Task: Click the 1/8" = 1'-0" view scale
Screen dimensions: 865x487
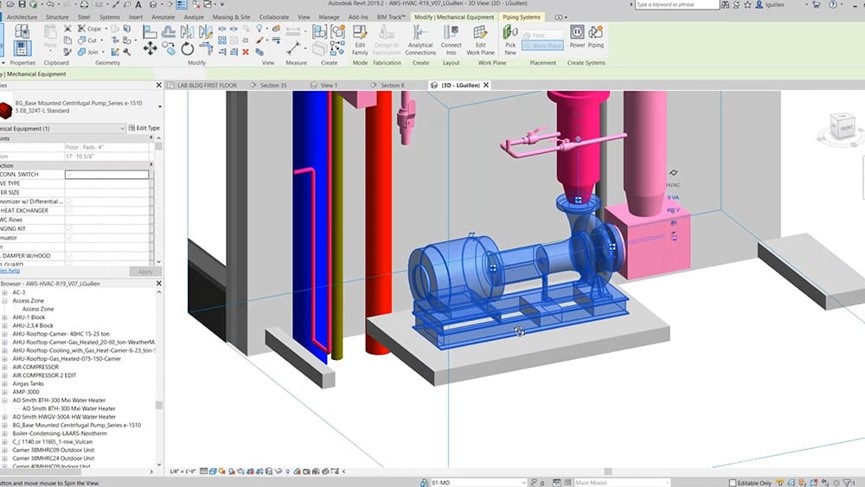Action: pyautogui.click(x=182, y=472)
